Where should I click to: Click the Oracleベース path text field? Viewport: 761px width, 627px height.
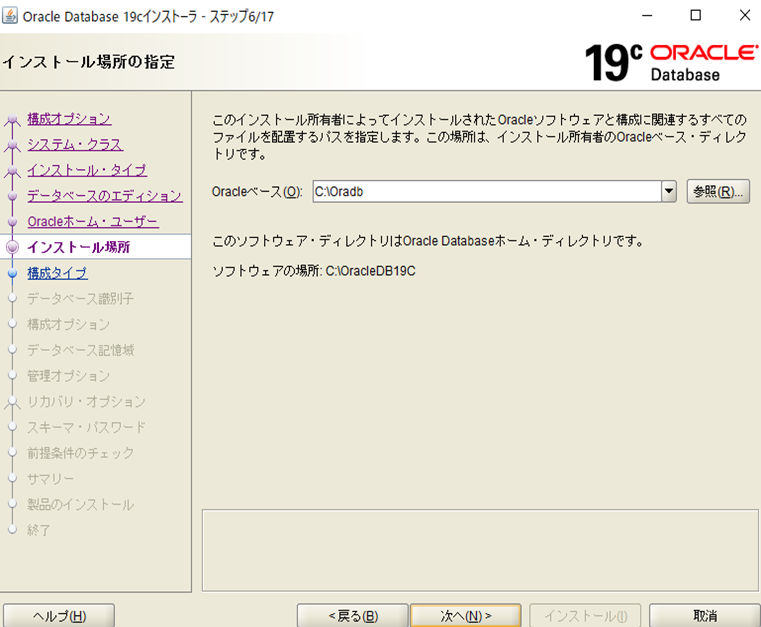[x=486, y=191]
